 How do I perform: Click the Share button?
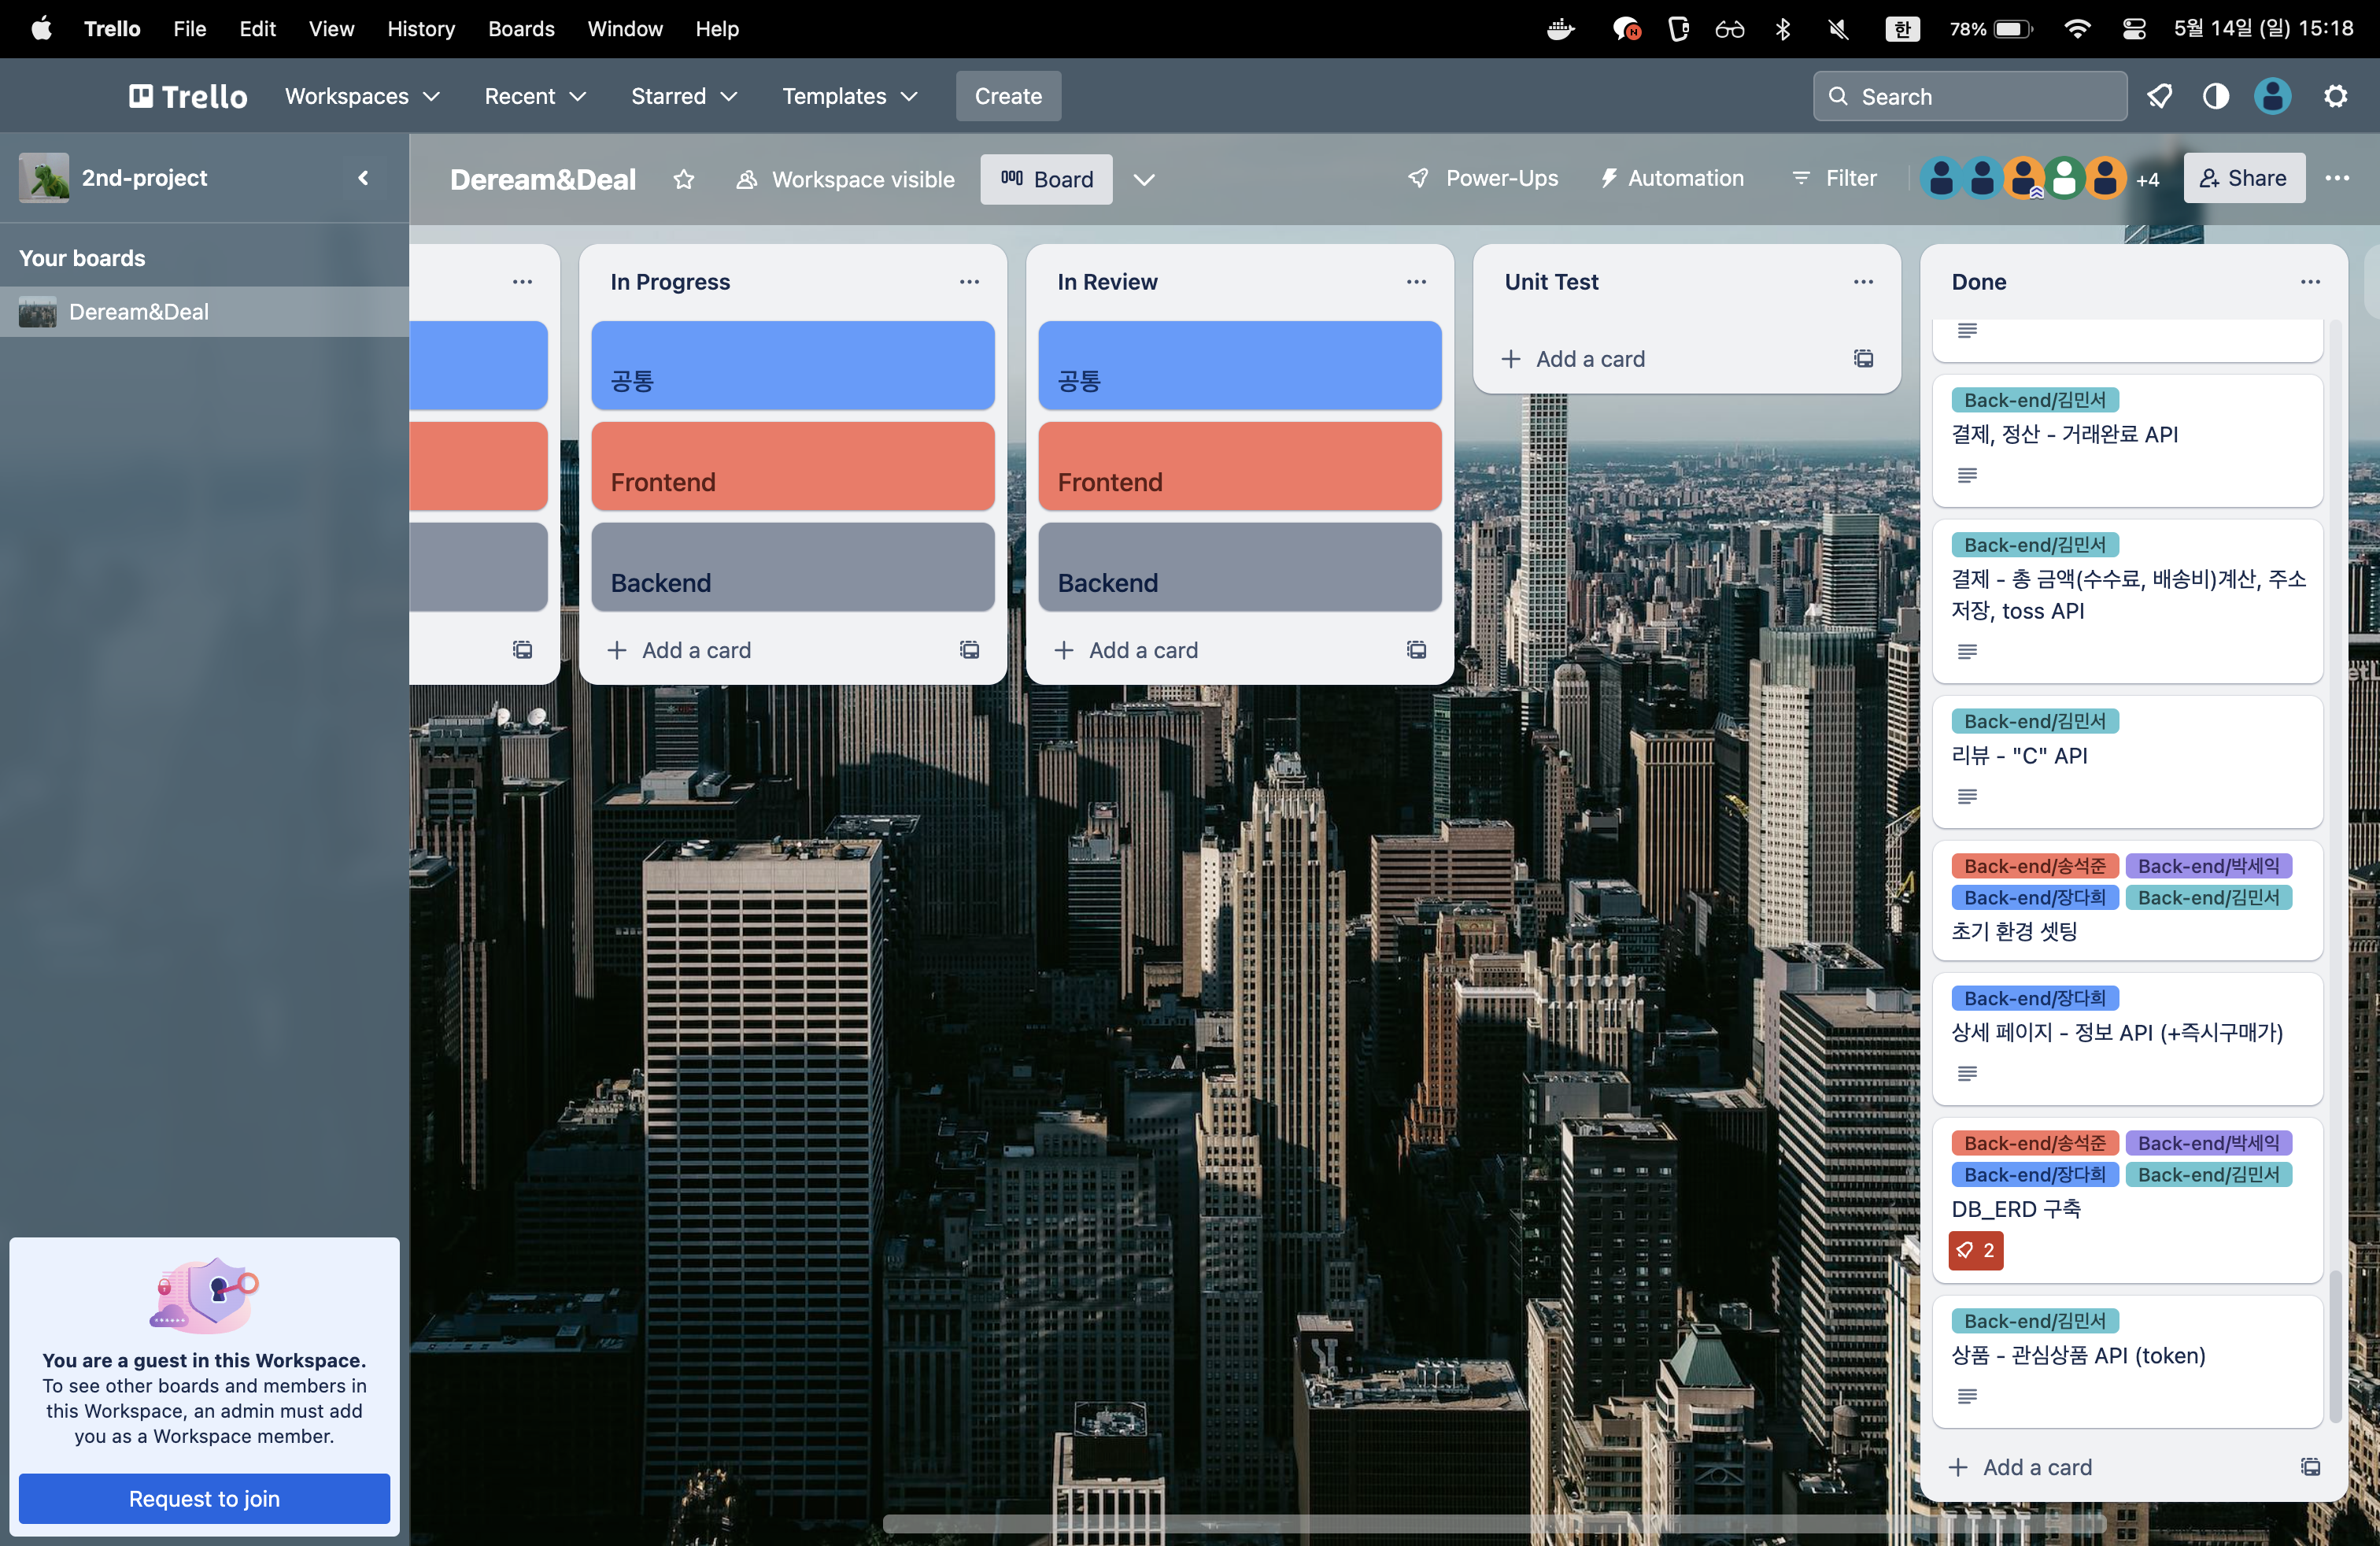[x=2243, y=178]
